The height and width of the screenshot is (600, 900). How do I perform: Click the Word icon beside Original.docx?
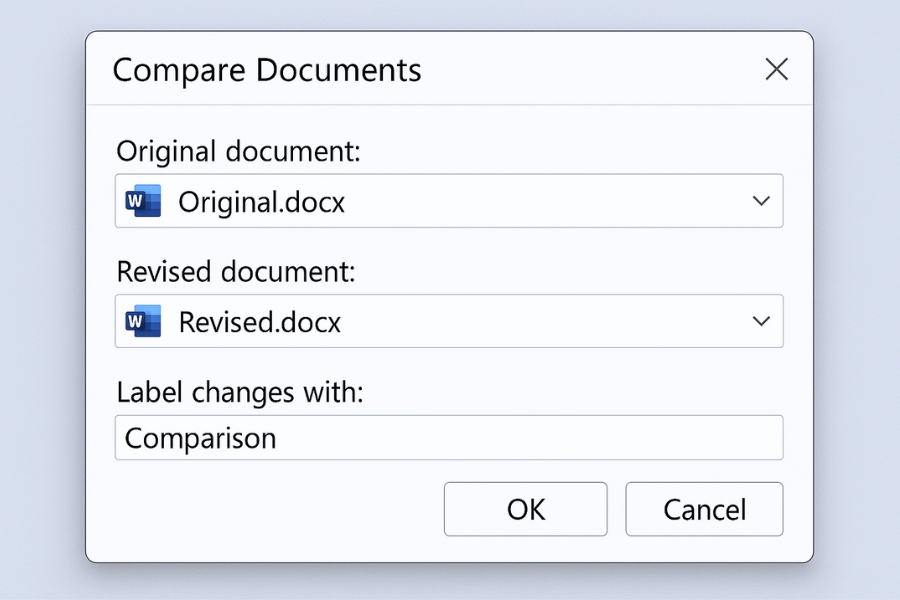(143, 201)
